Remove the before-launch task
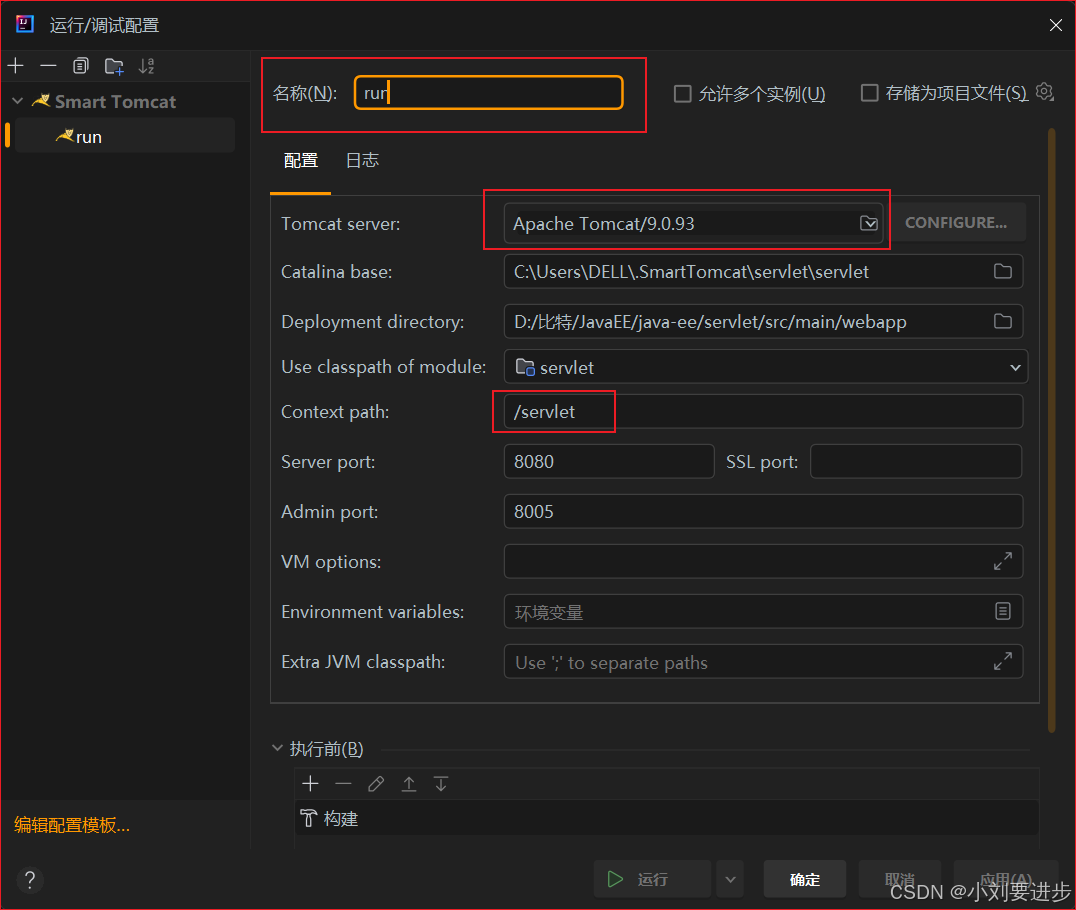Screen dimensions: 1076x910 (343, 784)
